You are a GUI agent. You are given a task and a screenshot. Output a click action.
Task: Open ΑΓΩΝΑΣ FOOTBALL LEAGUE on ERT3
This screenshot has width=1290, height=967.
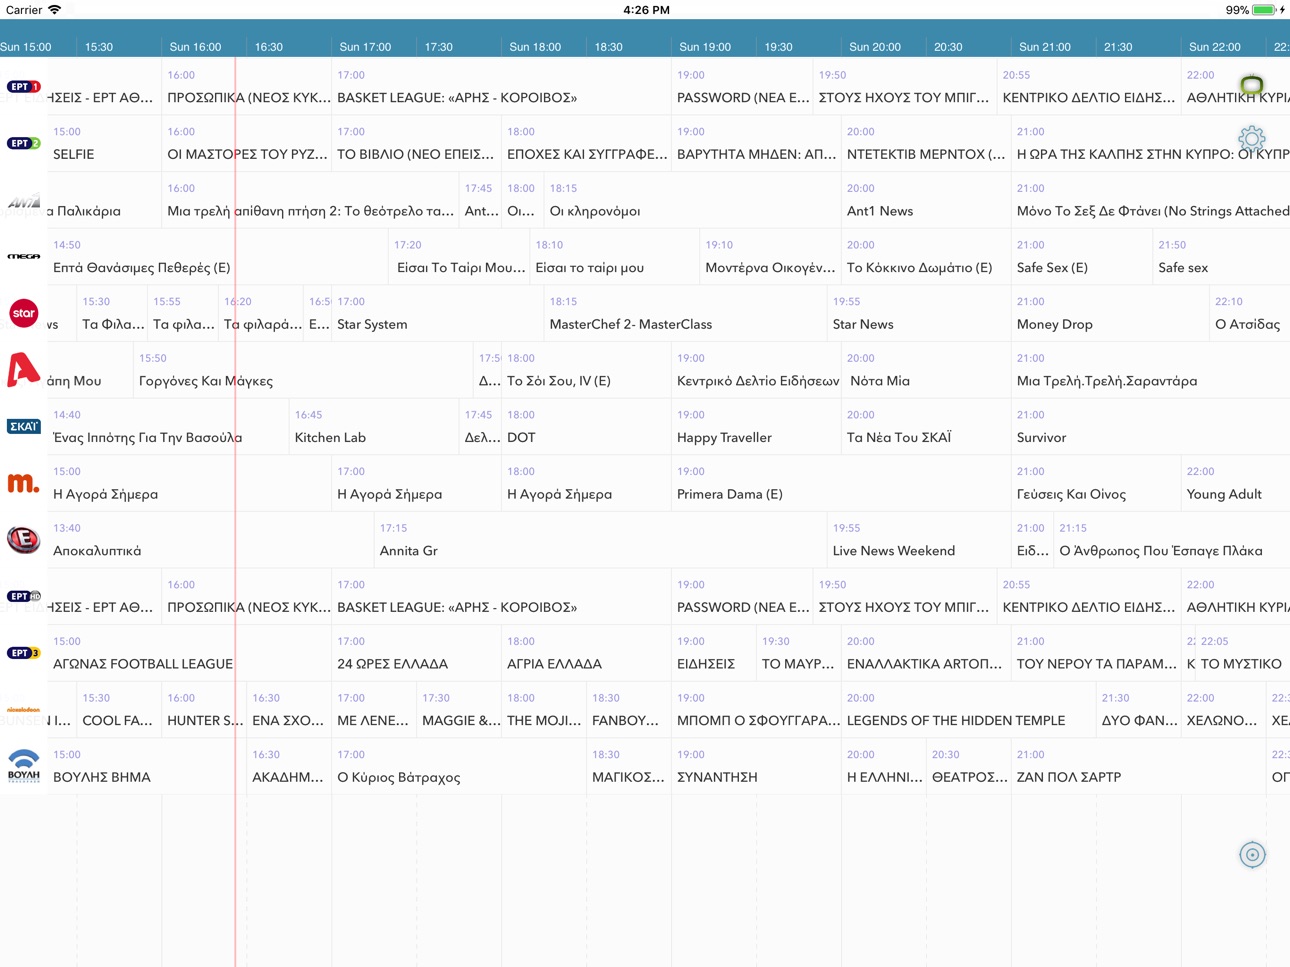[190, 654]
